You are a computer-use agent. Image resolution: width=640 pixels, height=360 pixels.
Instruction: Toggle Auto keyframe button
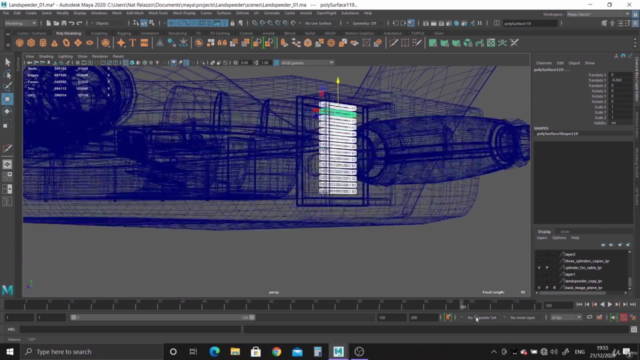tap(624, 317)
